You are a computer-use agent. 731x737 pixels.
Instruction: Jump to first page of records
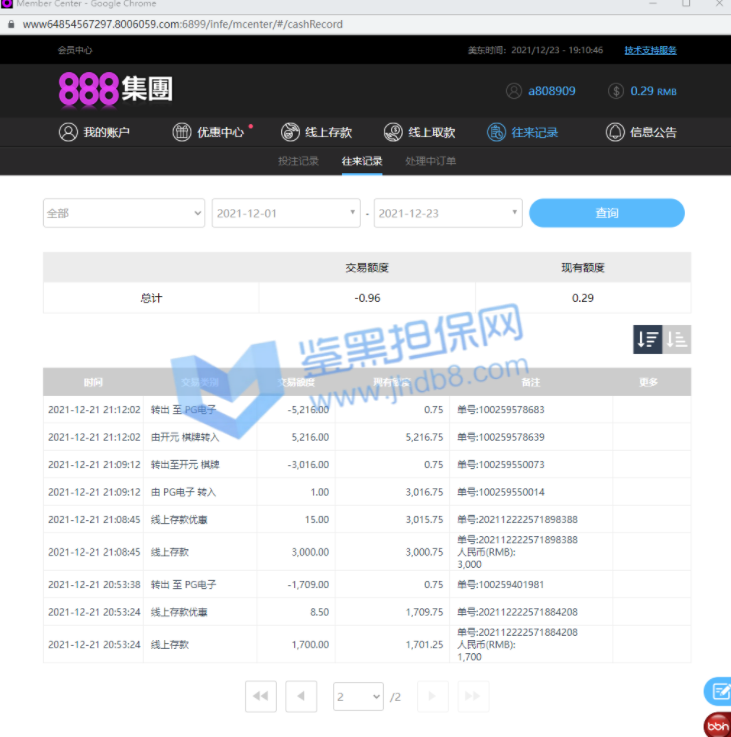click(x=260, y=696)
